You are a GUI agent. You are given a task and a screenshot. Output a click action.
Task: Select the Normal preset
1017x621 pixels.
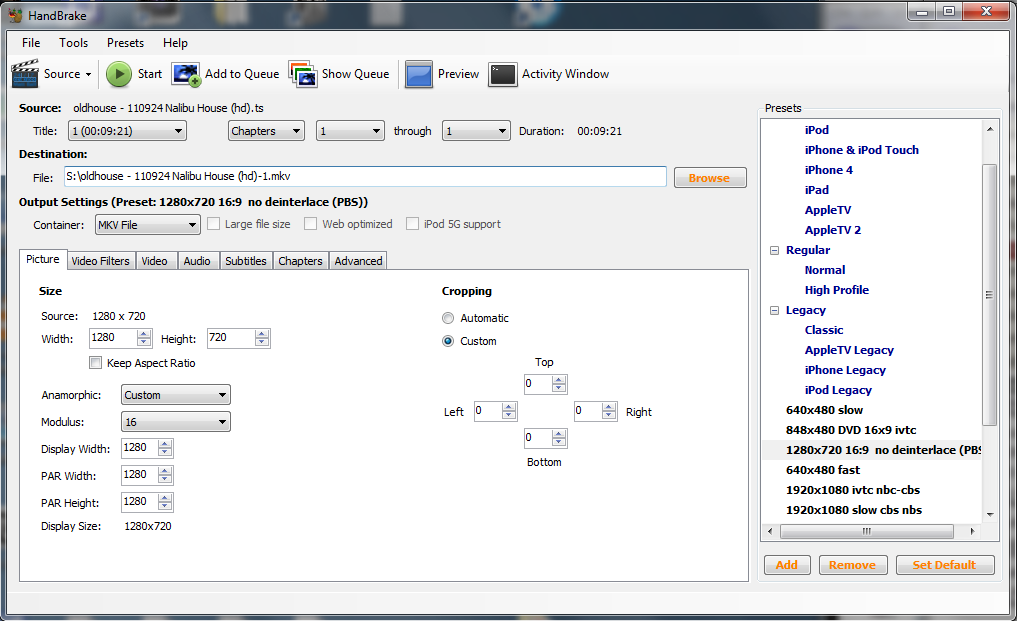pos(825,270)
